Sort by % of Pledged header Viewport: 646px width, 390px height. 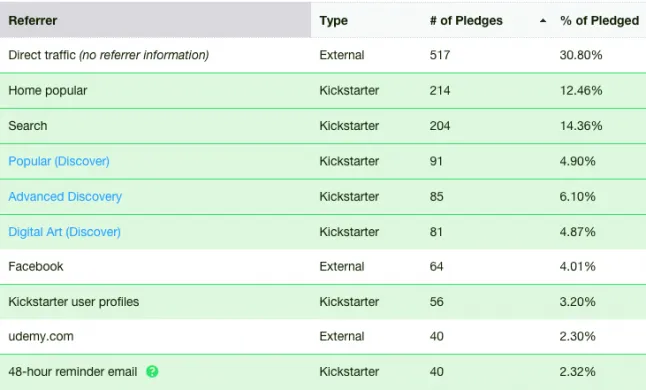point(599,21)
